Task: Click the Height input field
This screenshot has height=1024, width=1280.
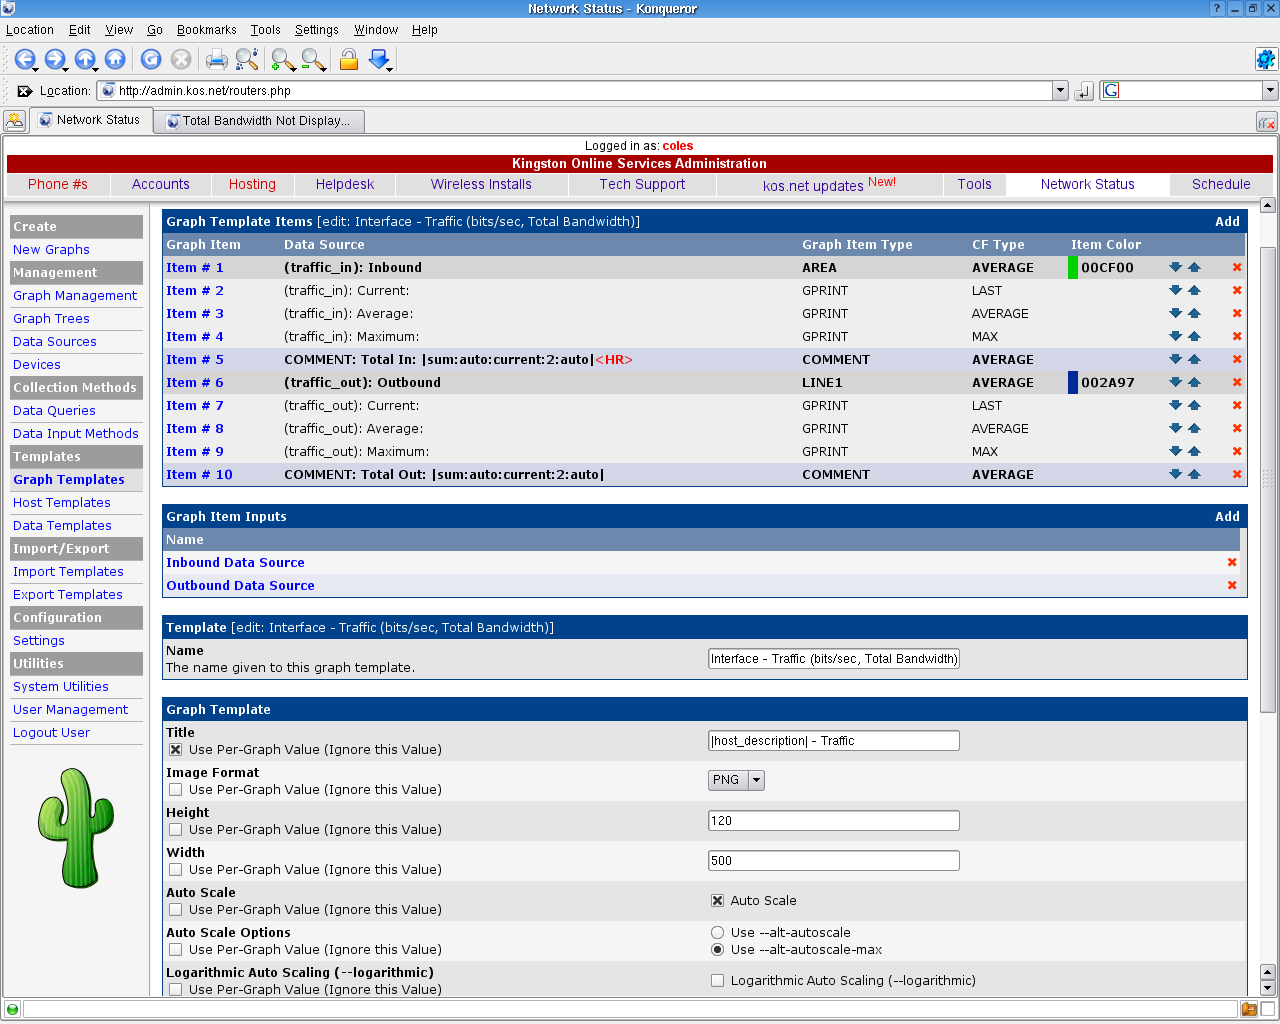Action: (x=834, y=820)
